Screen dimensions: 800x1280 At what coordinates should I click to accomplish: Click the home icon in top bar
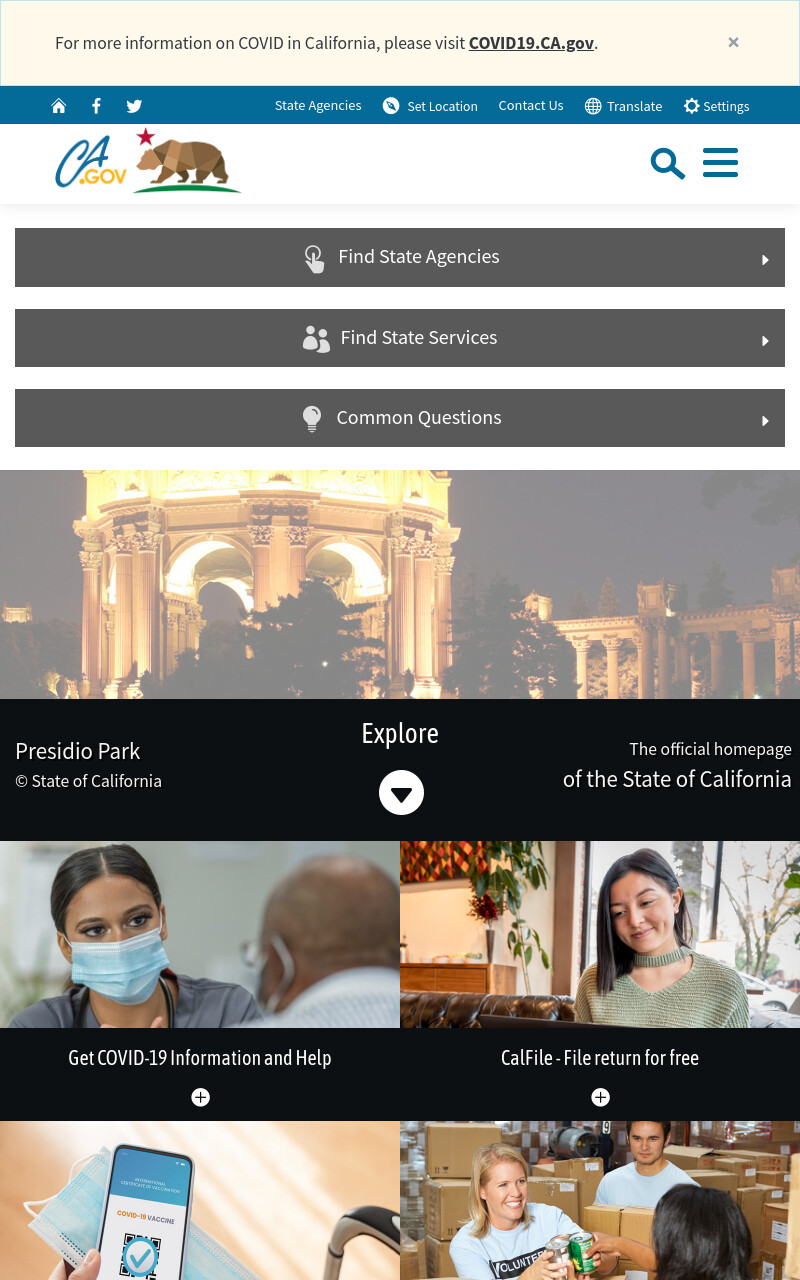click(59, 106)
